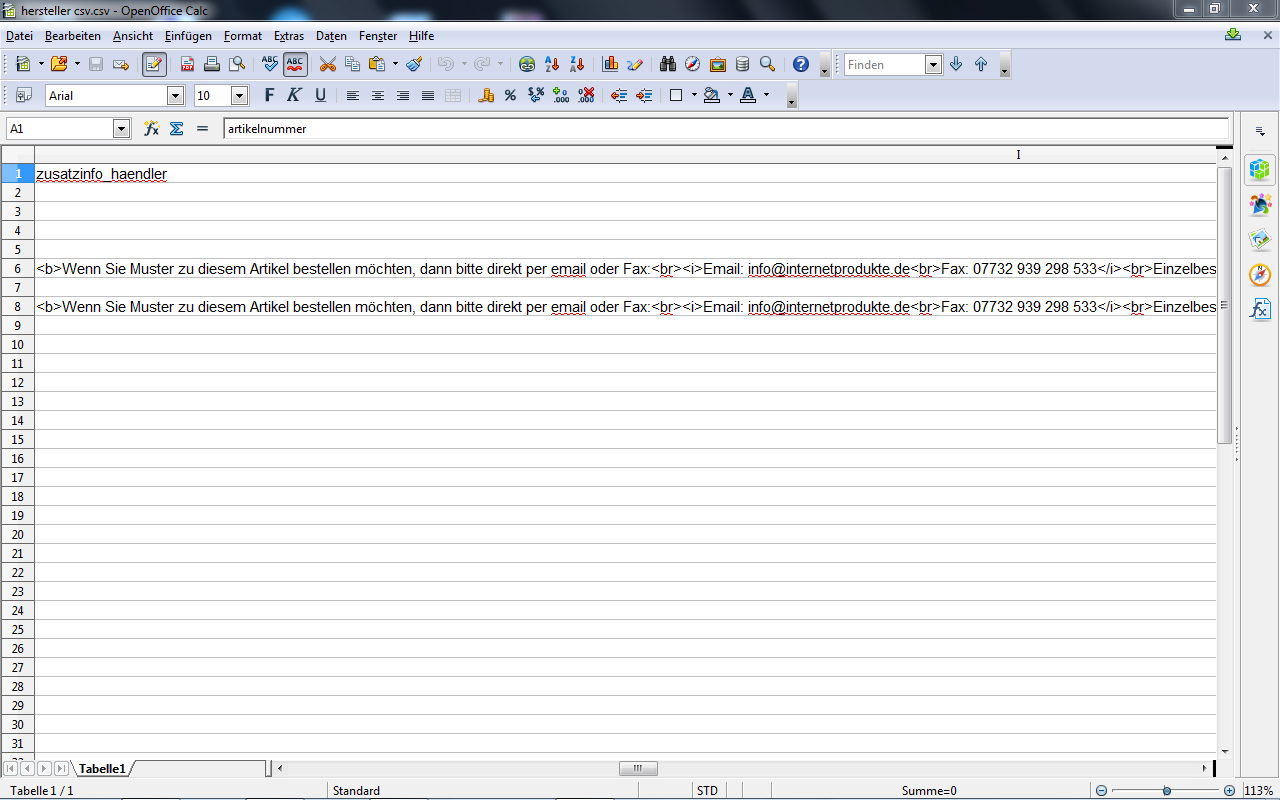The height and width of the screenshot is (800, 1280).
Task: Open the Page Preview icon
Action: click(237, 64)
